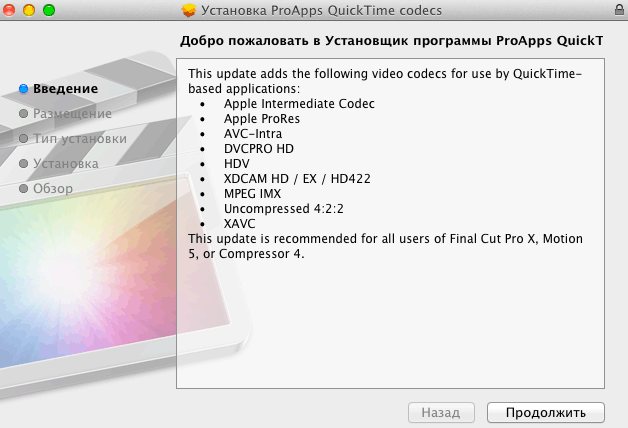Click the bullet next to Тип установки
This screenshot has width=628, height=428.
[23, 139]
